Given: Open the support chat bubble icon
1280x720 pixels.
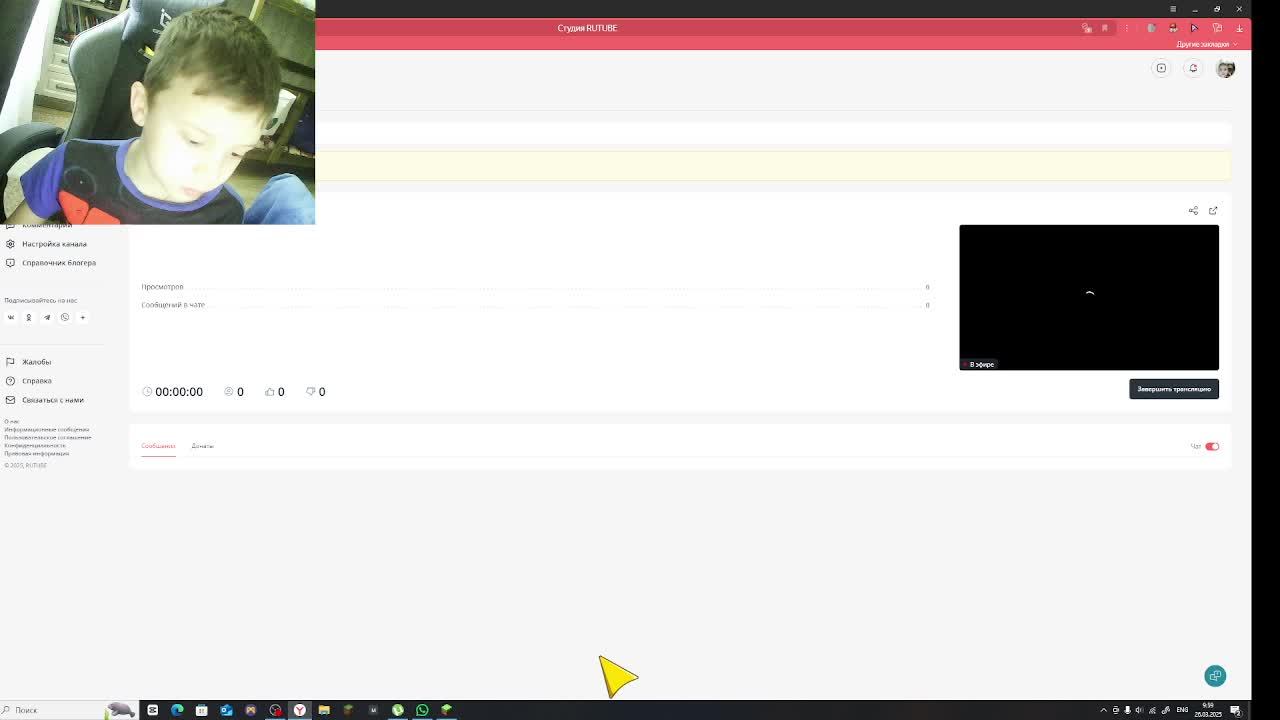Looking at the screenshot, I should 1215,676.
